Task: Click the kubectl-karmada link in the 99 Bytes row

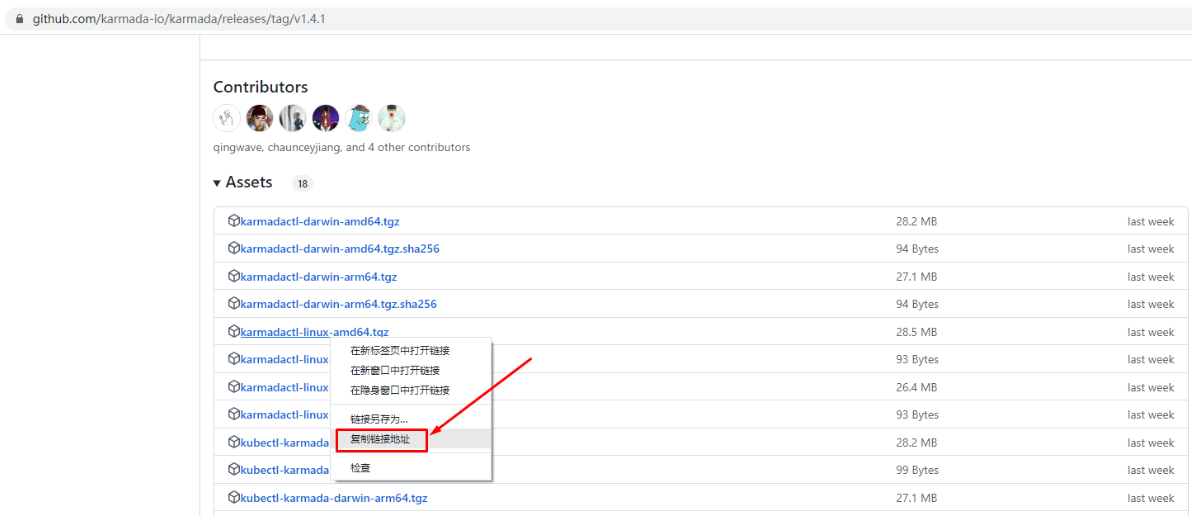Action: click(x=285, y=470)
